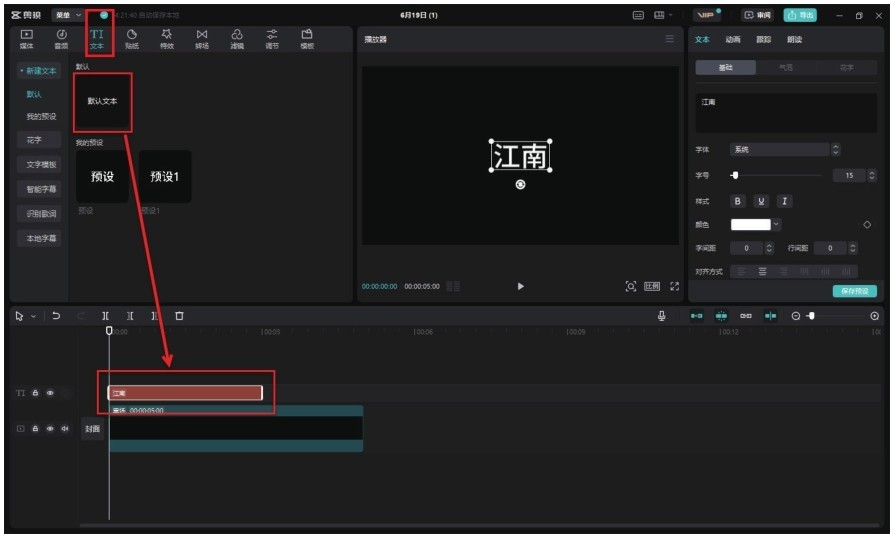Toggle bold text style

pyautogui.click(x=738, y=201)
